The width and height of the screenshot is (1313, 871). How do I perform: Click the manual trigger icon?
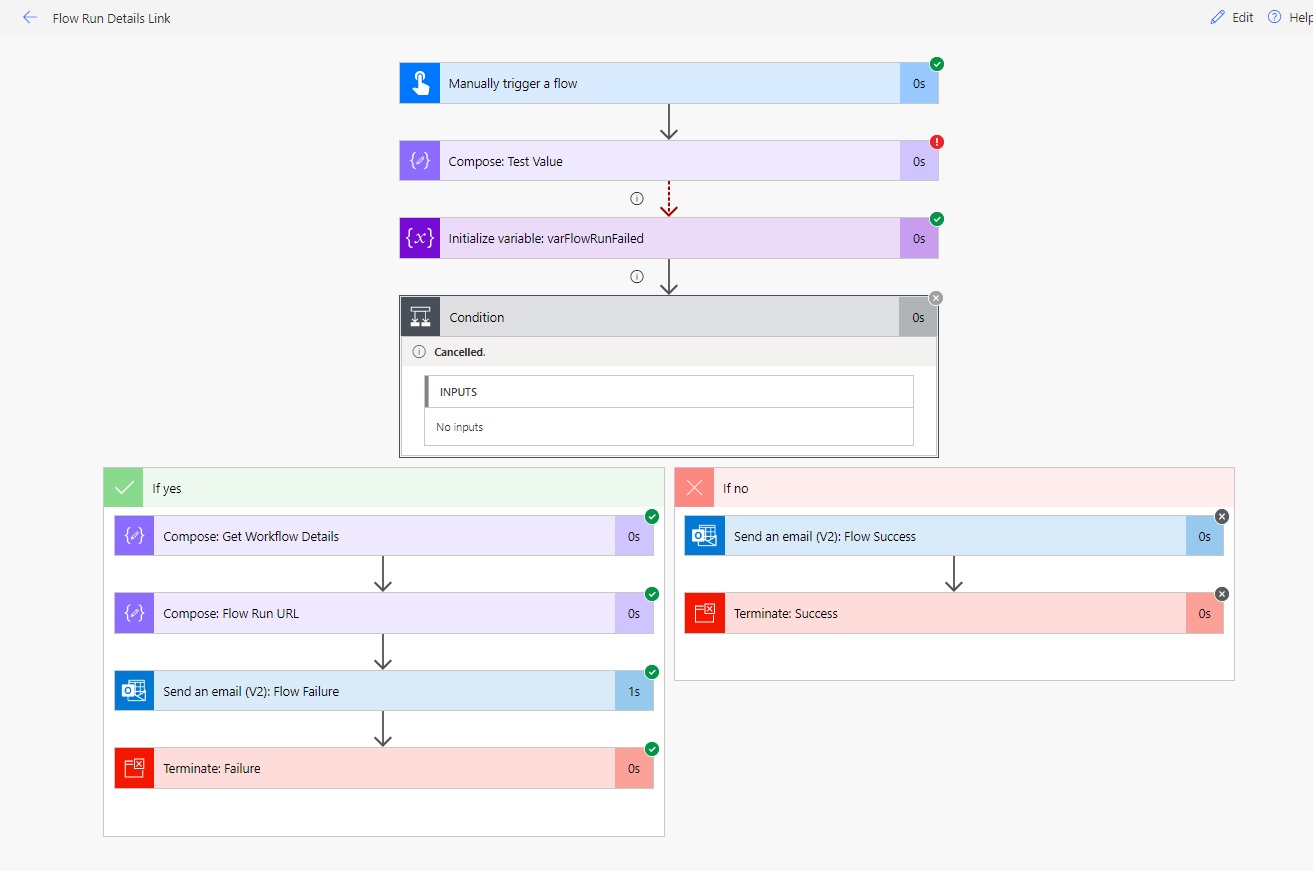[x=419, y=83]
